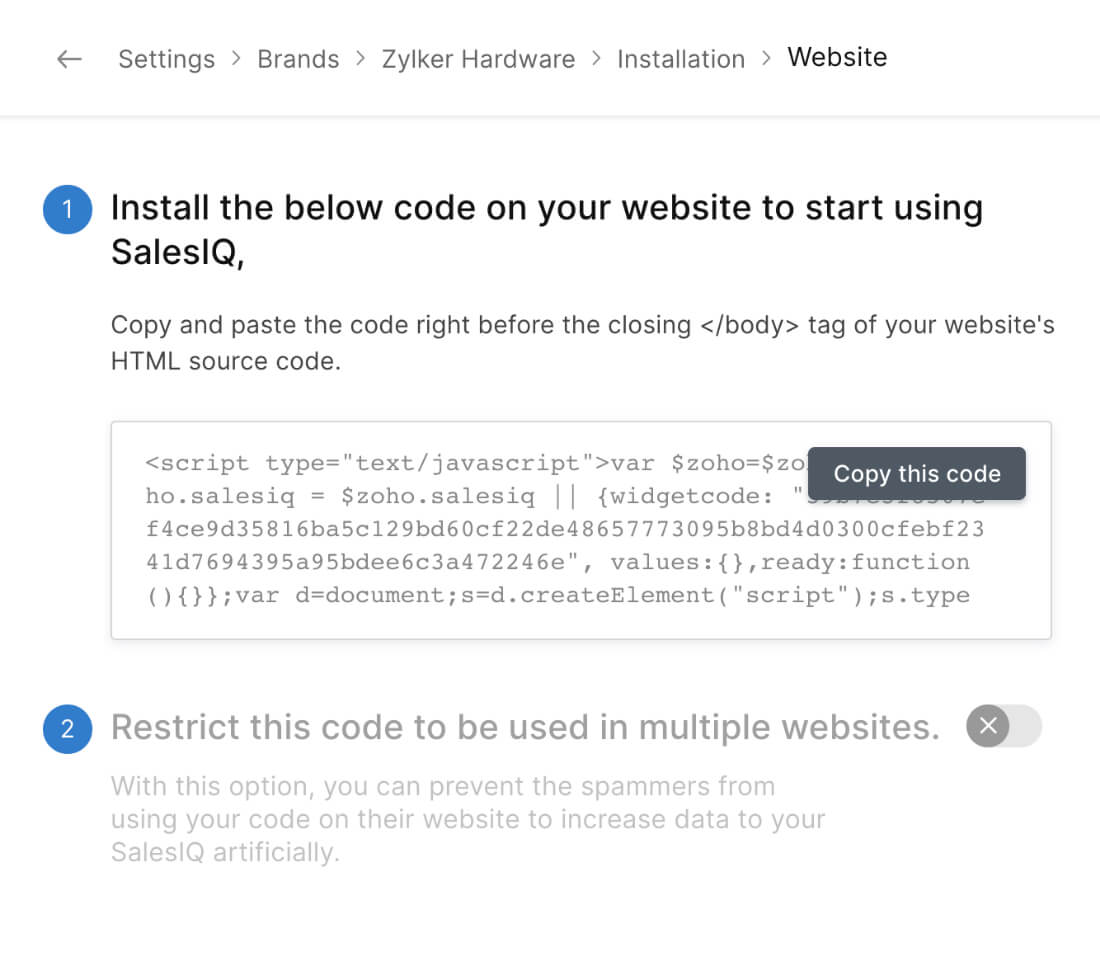
Task: Click the blue circle next to install instructions
Action: point(67,210)
